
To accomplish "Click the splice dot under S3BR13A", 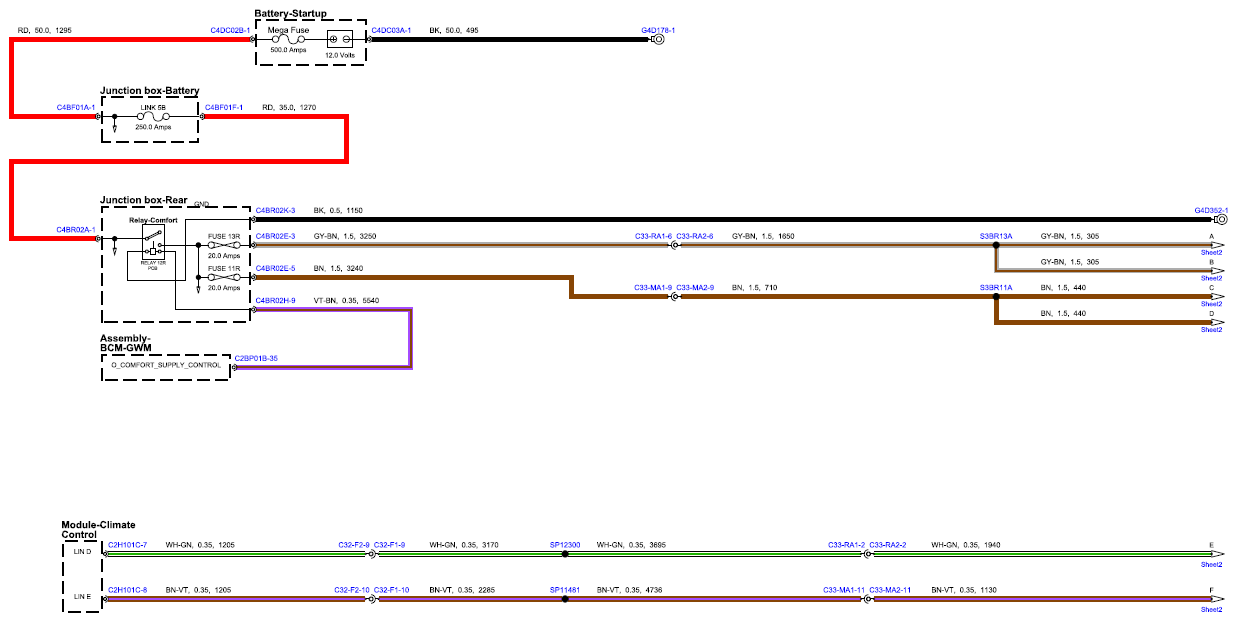I will pos(996,246).
